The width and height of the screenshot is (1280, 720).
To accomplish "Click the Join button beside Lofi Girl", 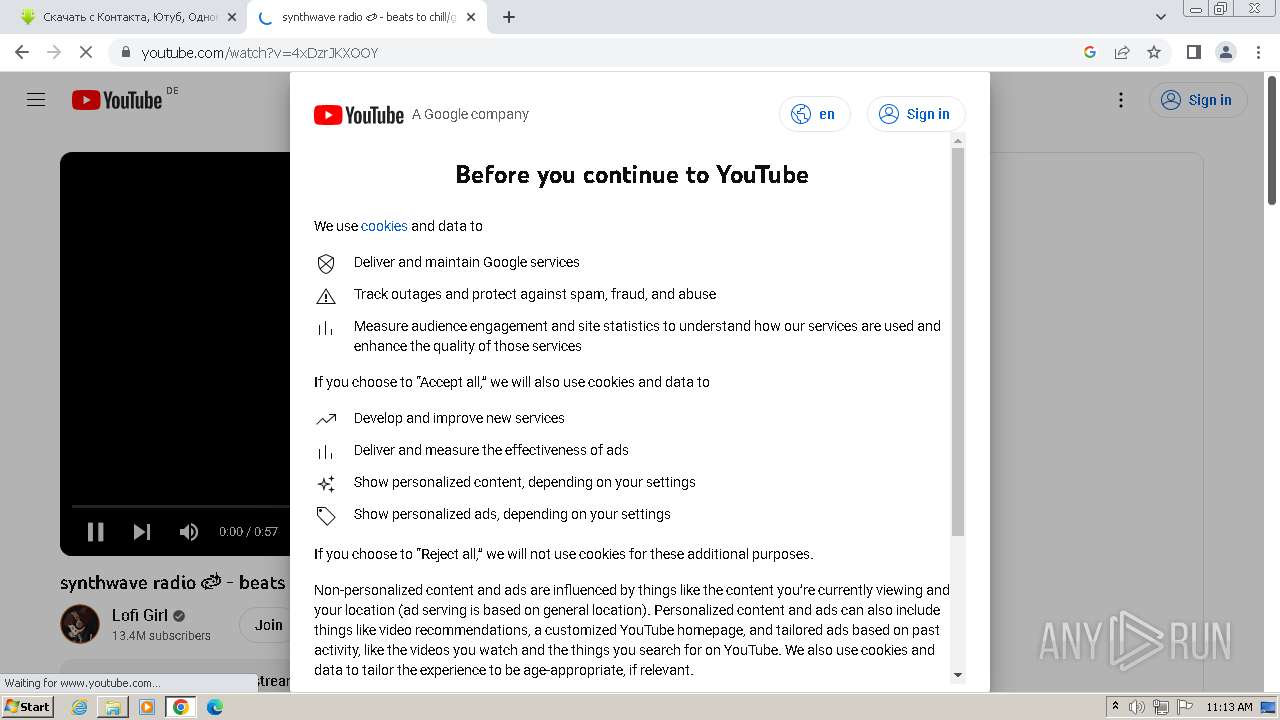I will click(x=268, y=625).
